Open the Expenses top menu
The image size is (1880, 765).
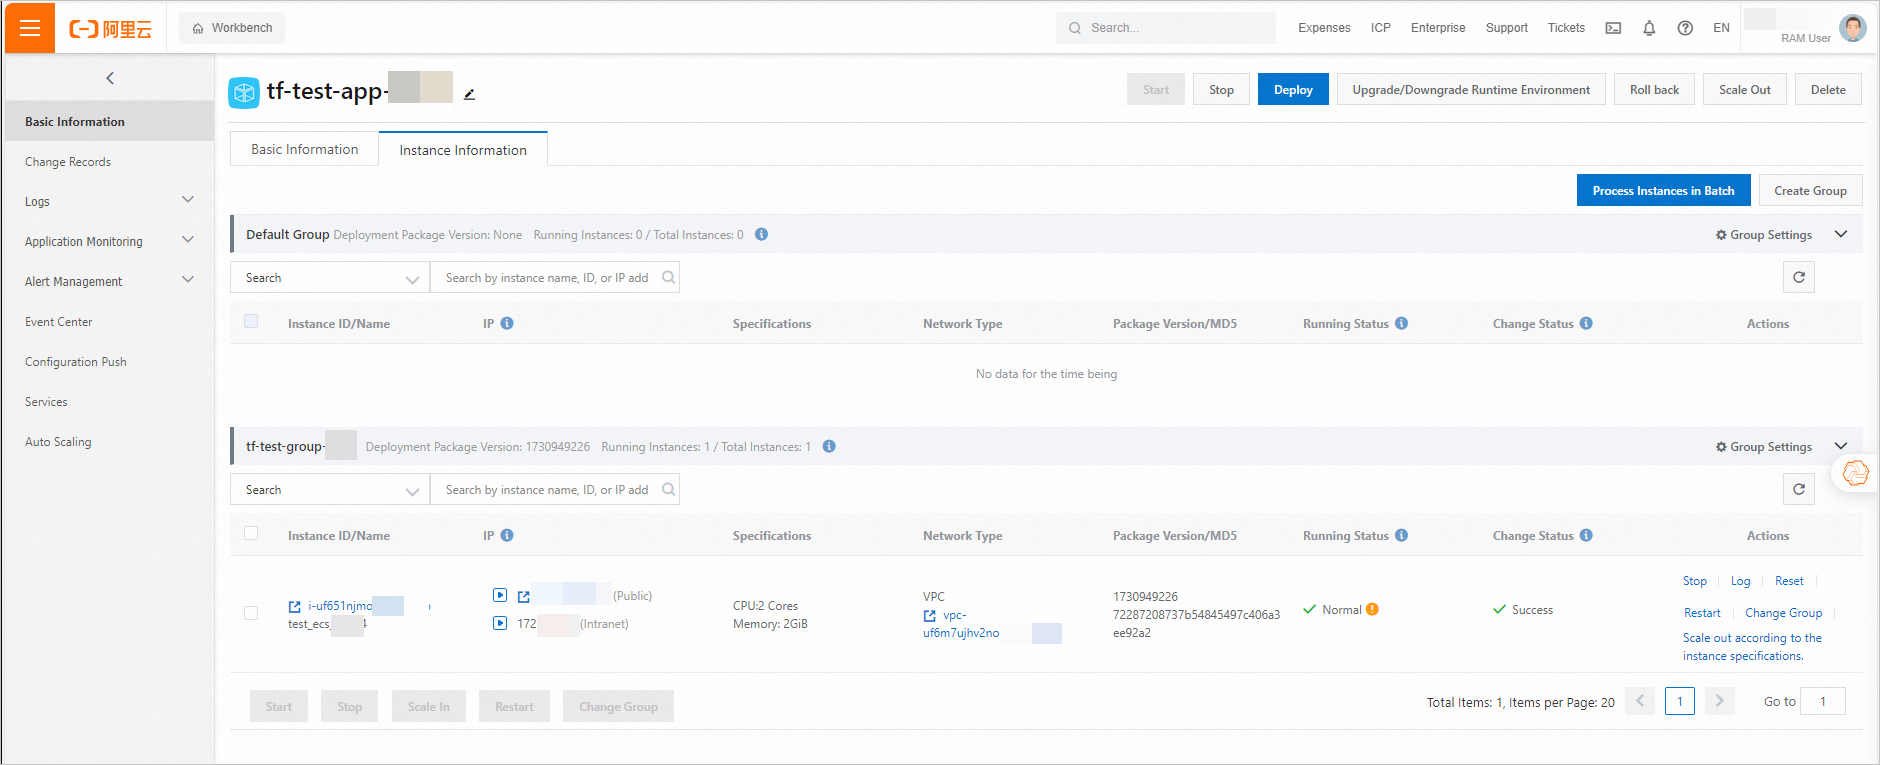pyautogui.click(x=1324, y=28)
